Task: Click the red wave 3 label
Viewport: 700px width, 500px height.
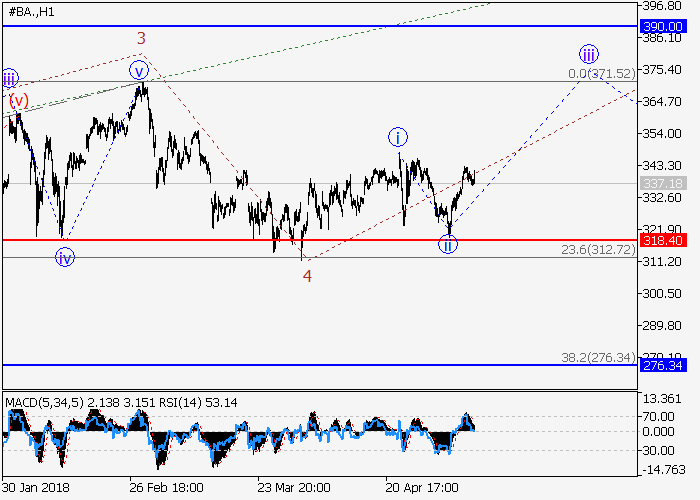Action: 142,39
